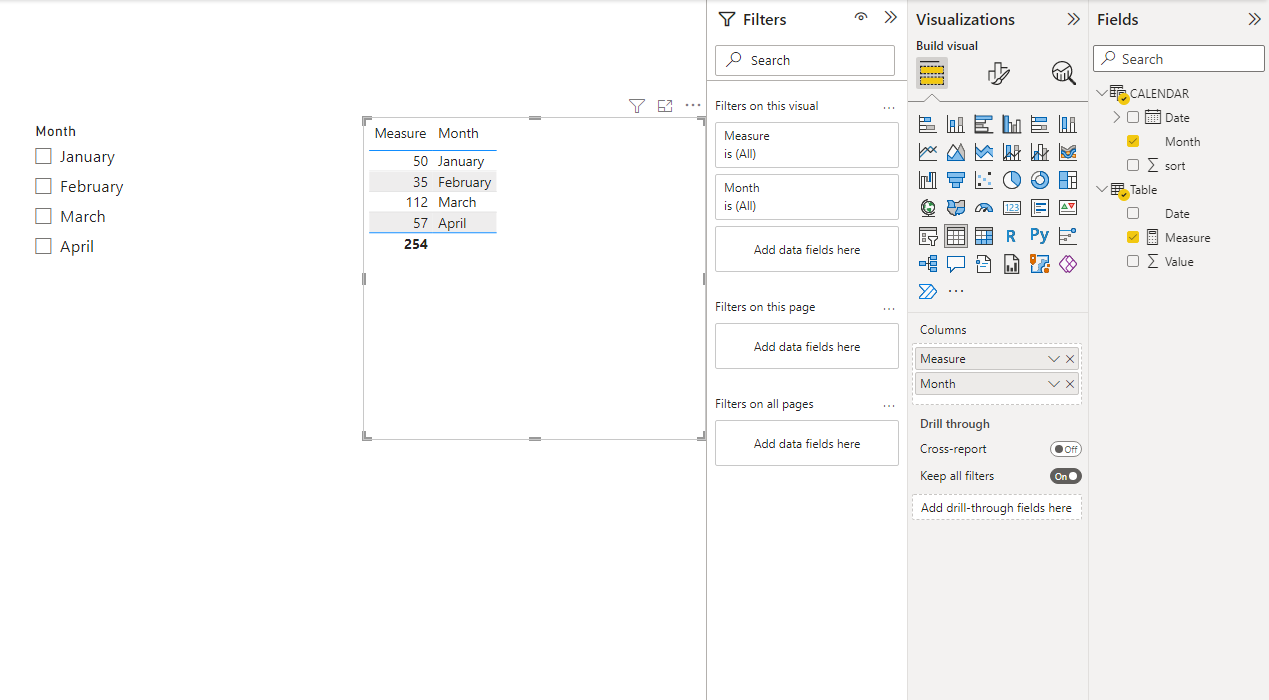Select the card visual with 123
Screen dimensions: 1269x700
point(1012,208)
